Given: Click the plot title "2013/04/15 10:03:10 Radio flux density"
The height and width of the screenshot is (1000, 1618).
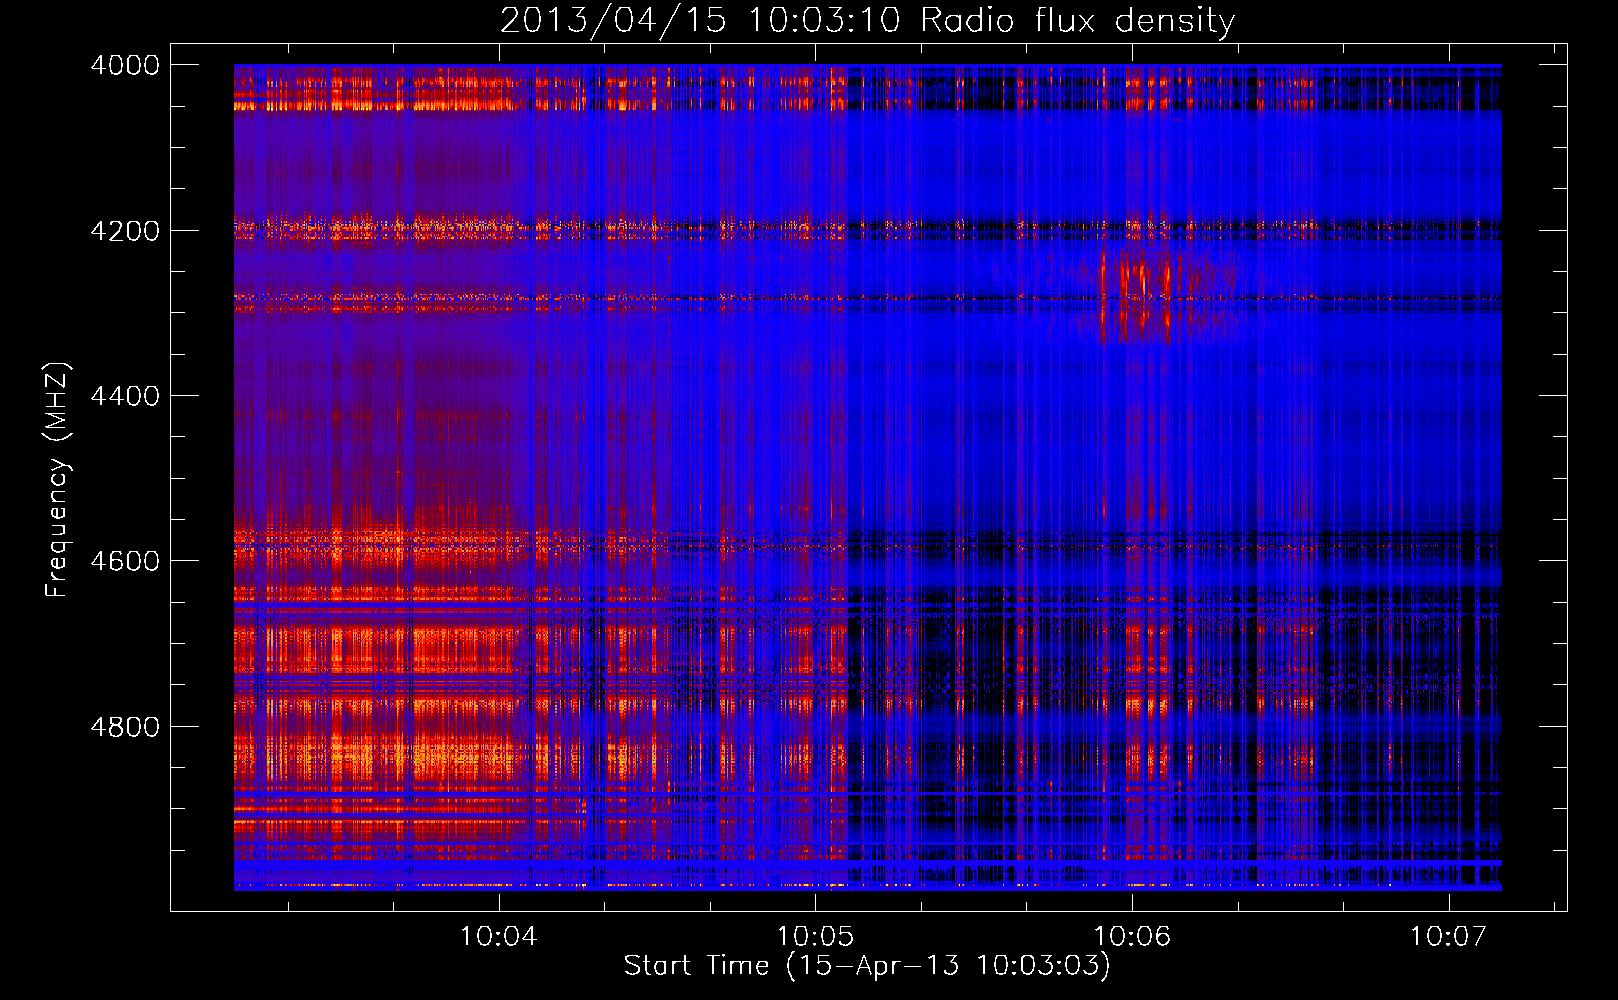Looking at the screenshot, I should point(867,20).
